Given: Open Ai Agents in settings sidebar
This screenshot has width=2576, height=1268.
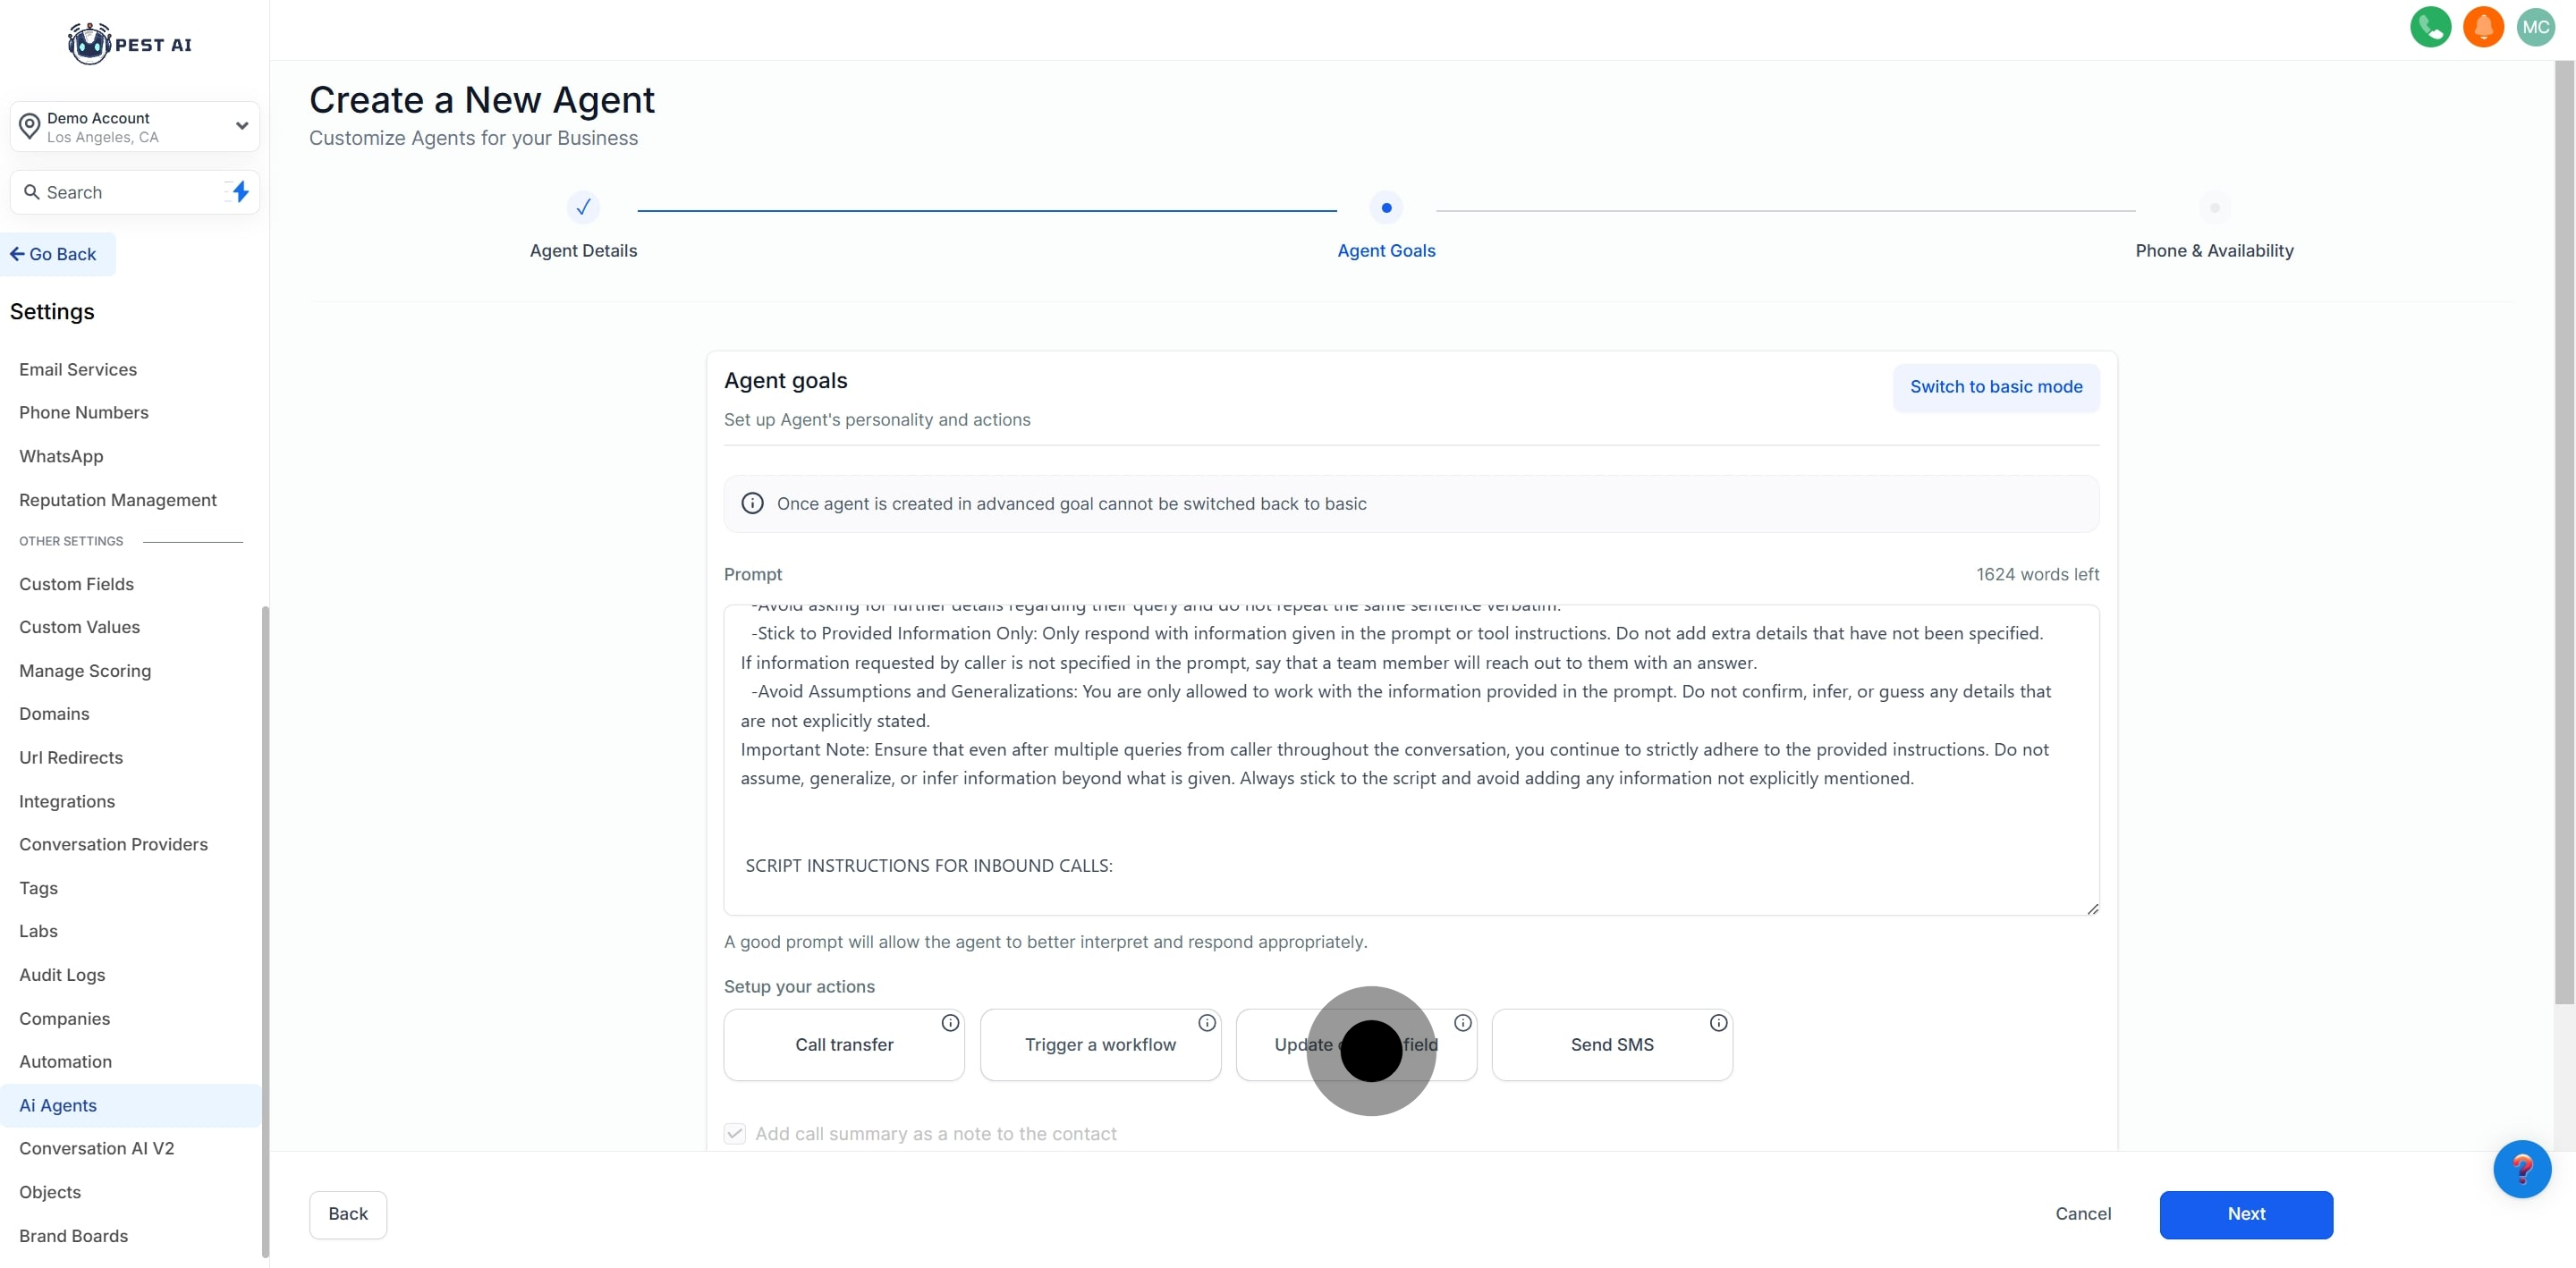Looking at the screenshot, I should point(58,1105).
